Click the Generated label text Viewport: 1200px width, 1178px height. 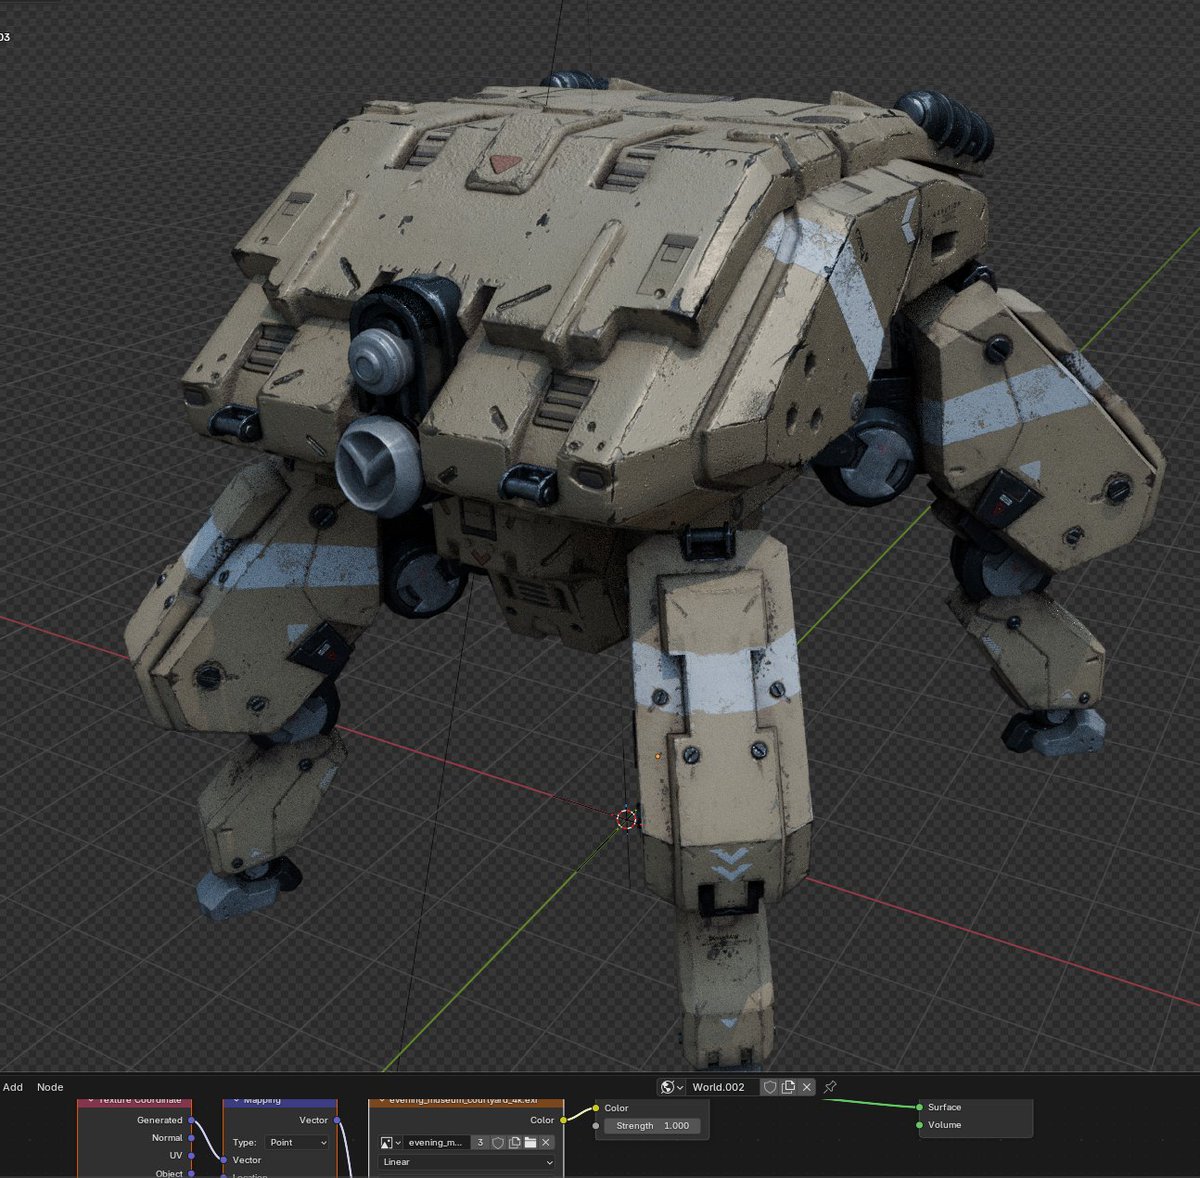click(x=160, y=1120)
